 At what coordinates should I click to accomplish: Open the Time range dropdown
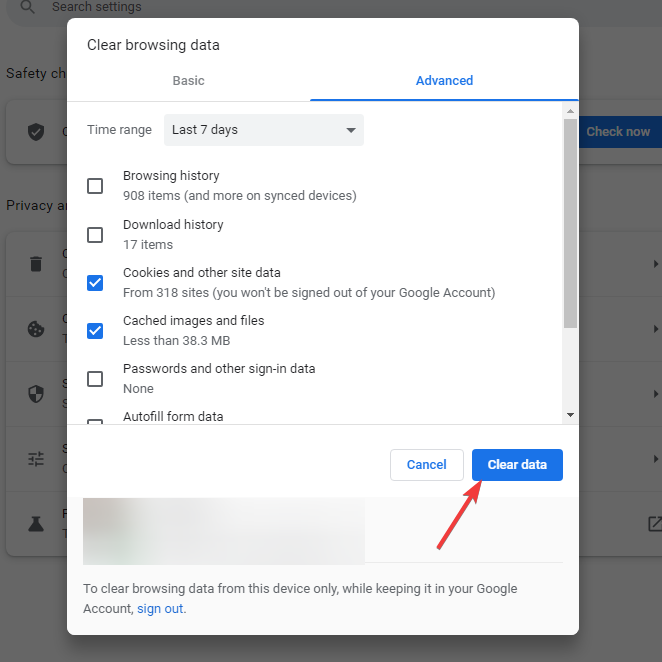[x=263, y=130]
